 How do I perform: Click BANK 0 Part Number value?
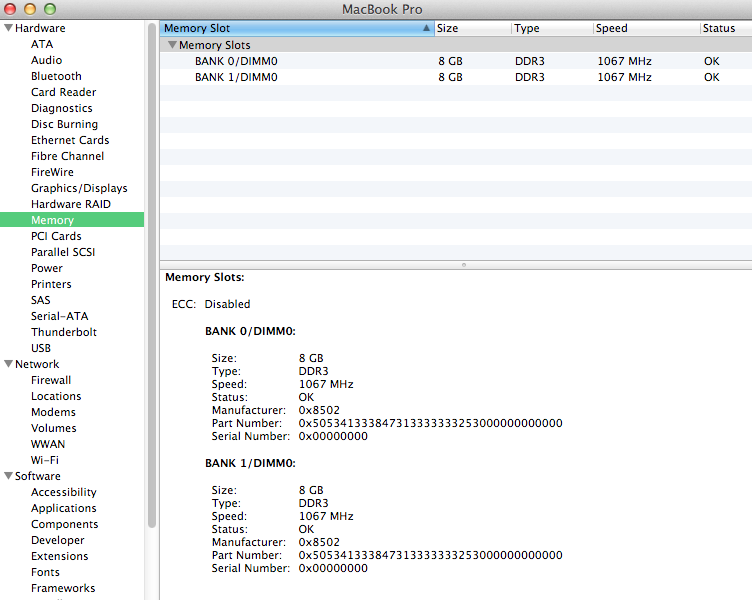click(430, 423)
